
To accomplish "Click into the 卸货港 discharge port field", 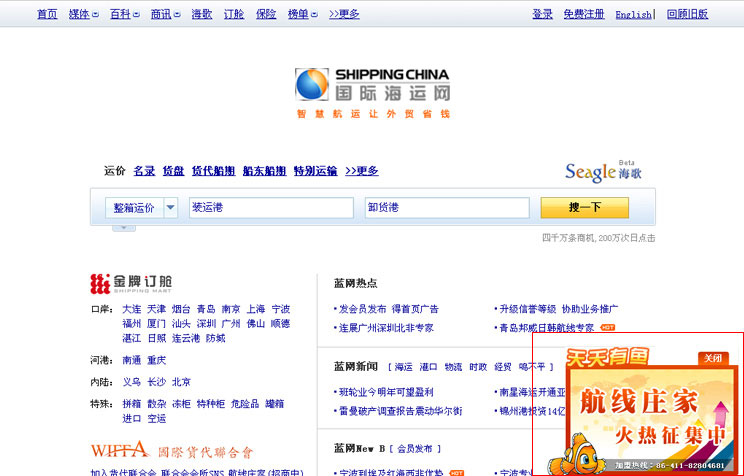I will [x=447, y=208].
